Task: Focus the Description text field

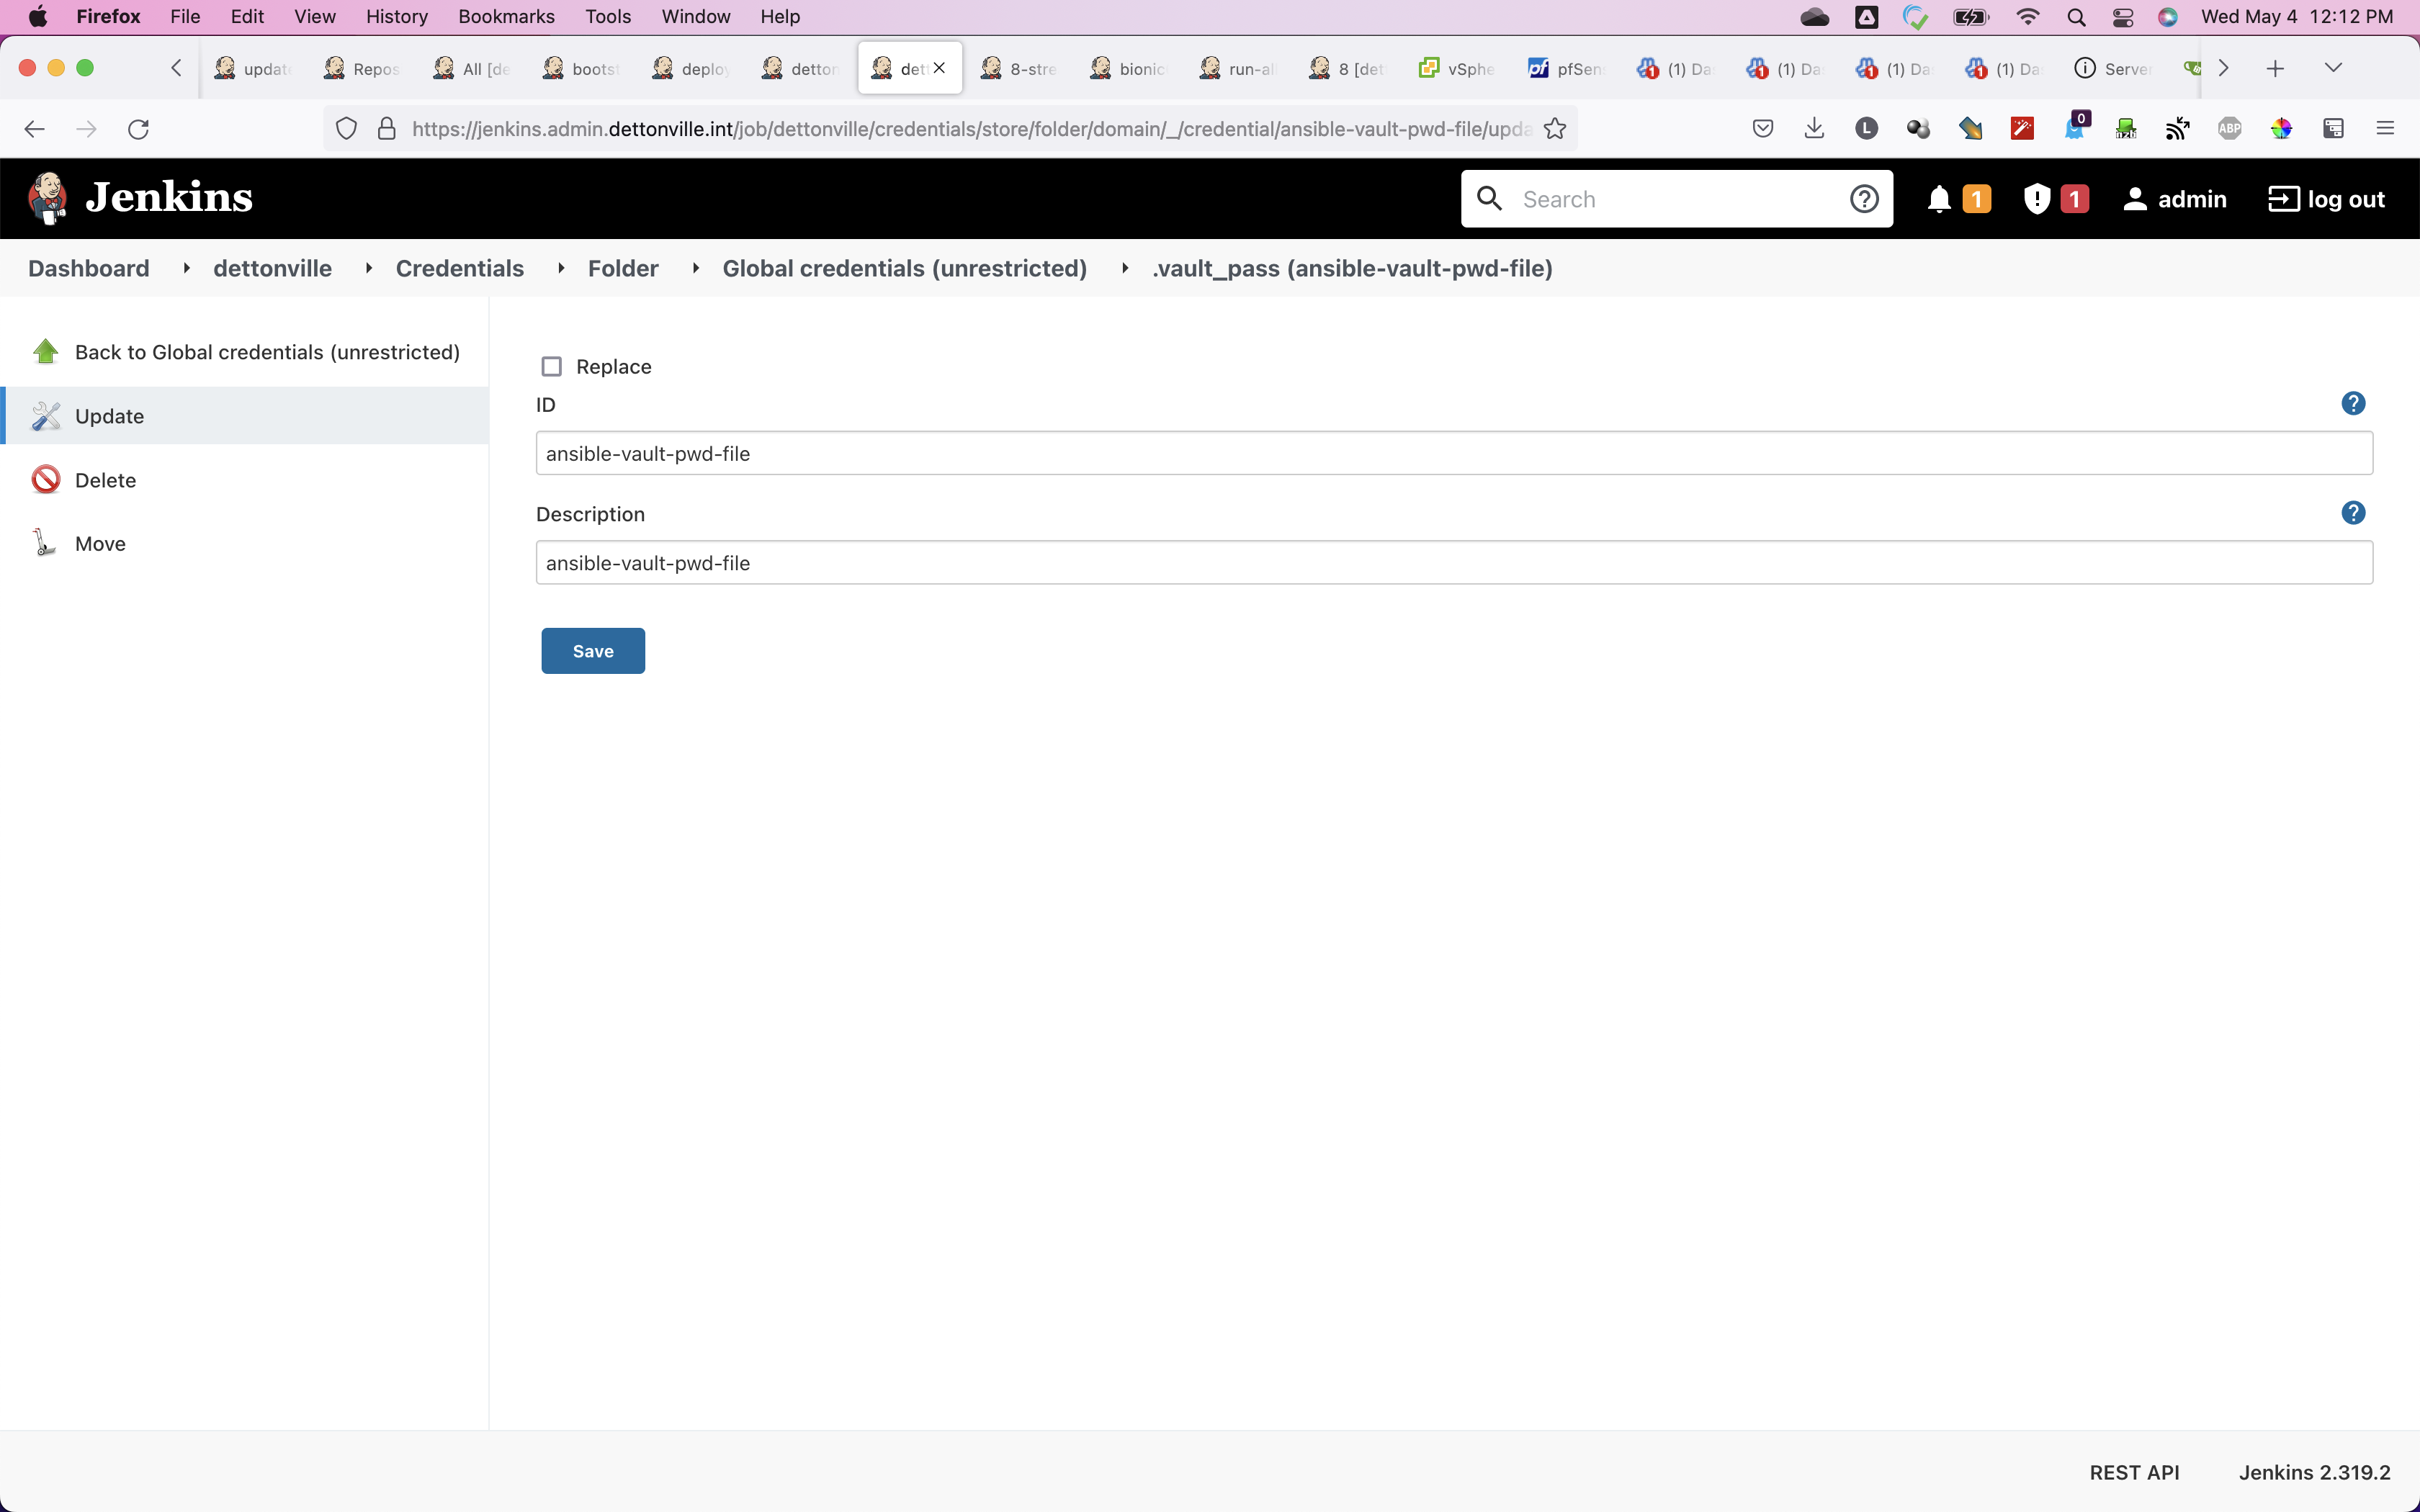Action: click(1453, 563)
